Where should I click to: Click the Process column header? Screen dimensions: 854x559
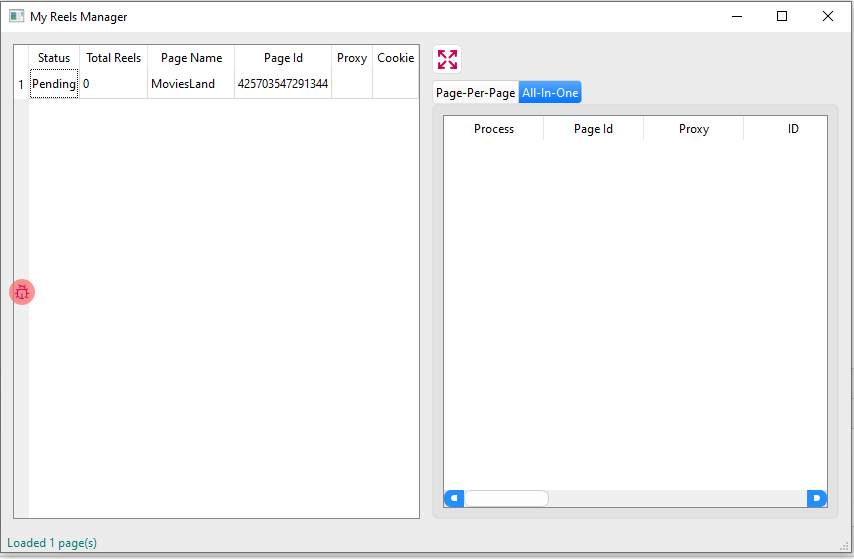point(494,129)
